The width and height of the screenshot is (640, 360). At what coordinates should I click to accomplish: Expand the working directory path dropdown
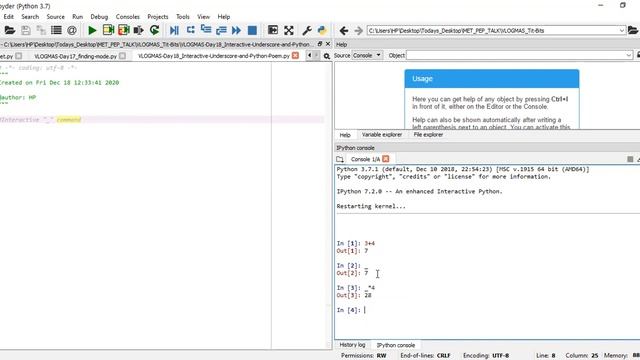coord(622,31)
